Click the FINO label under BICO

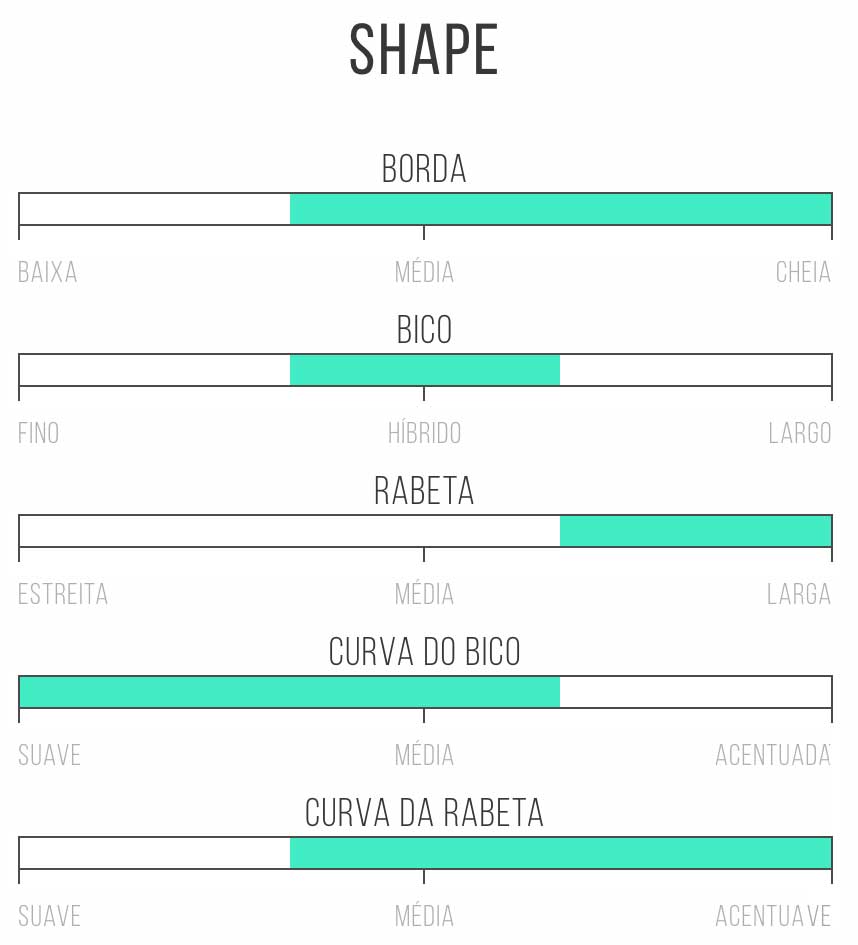point(39,433)
